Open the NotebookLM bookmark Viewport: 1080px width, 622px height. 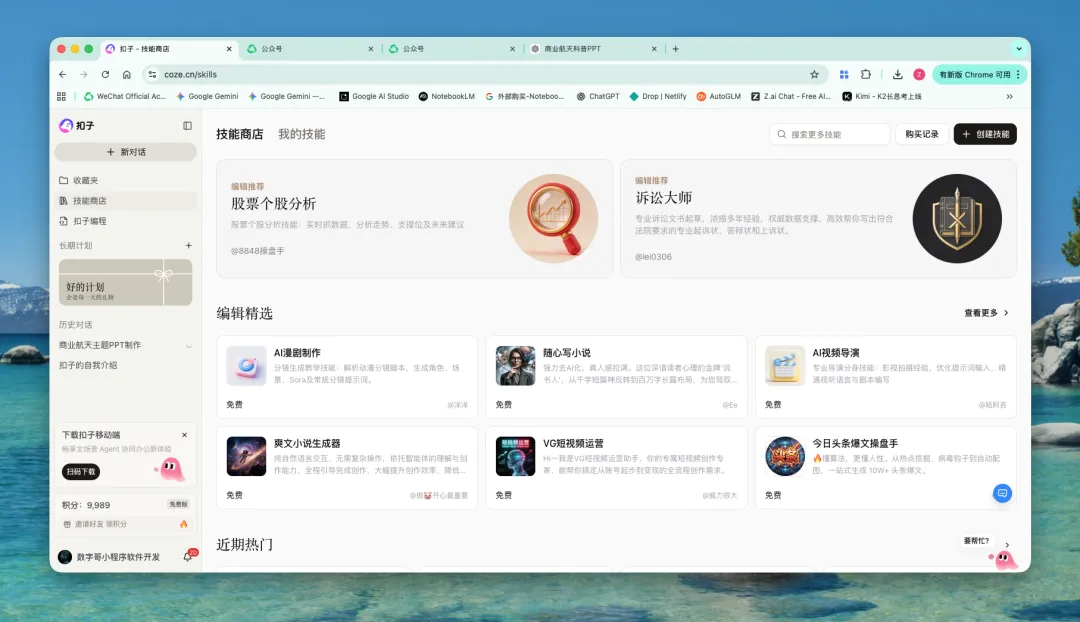coord(446,96)
